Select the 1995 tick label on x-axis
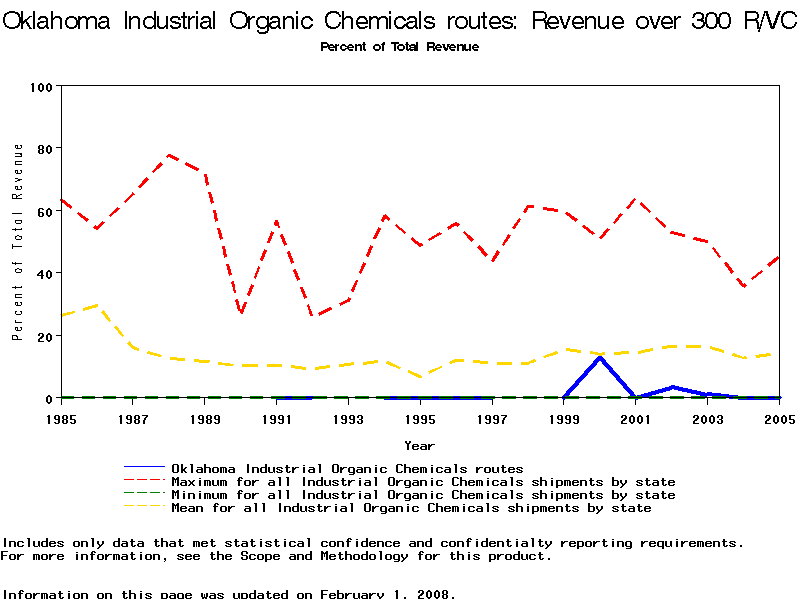 (x=420, y=419)
